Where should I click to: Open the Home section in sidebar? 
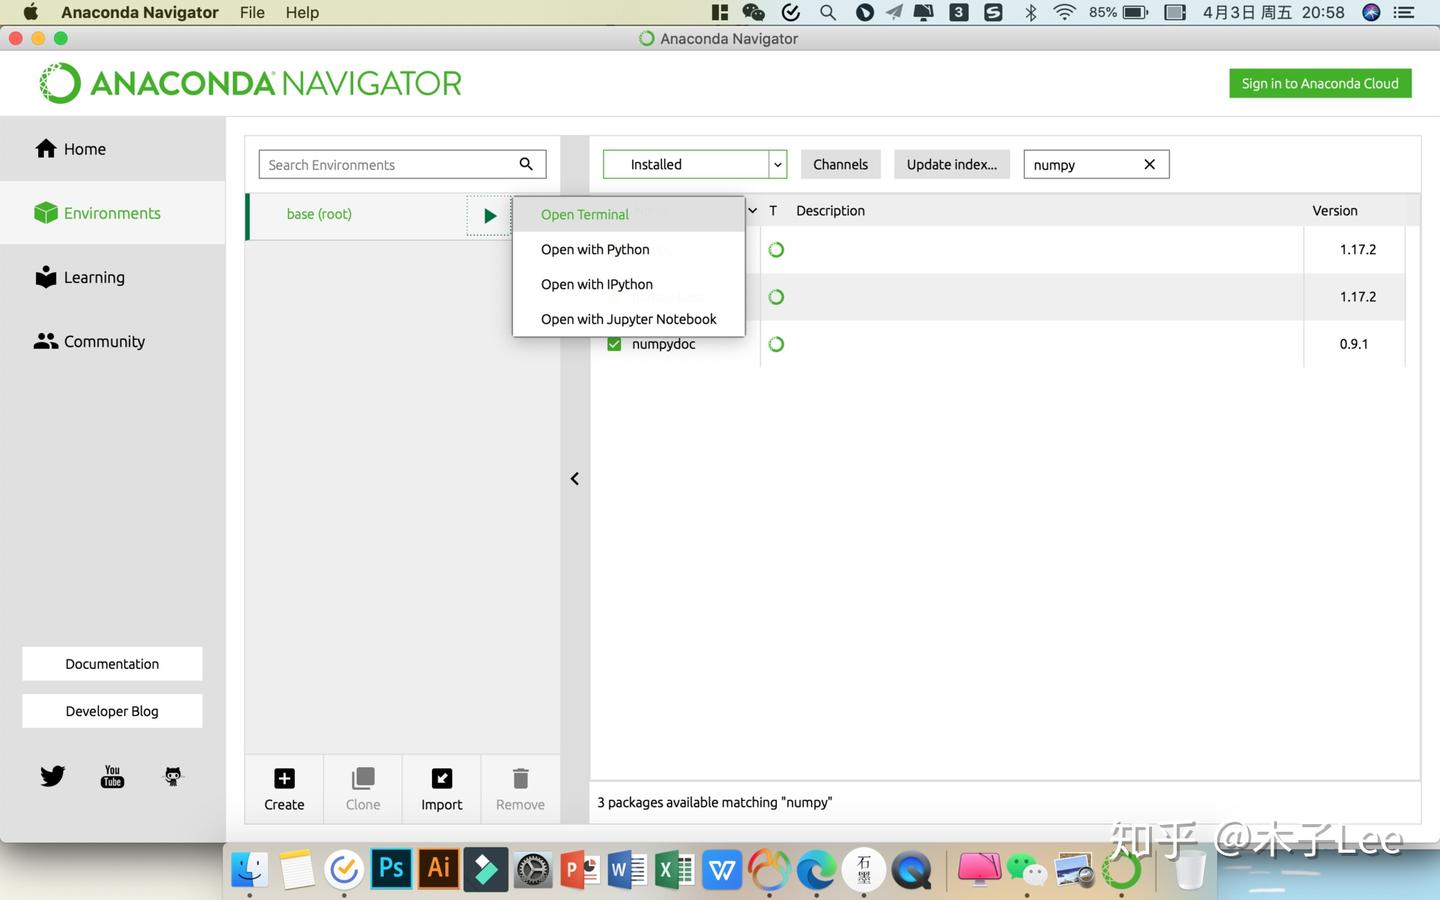(x=84, y=148)
